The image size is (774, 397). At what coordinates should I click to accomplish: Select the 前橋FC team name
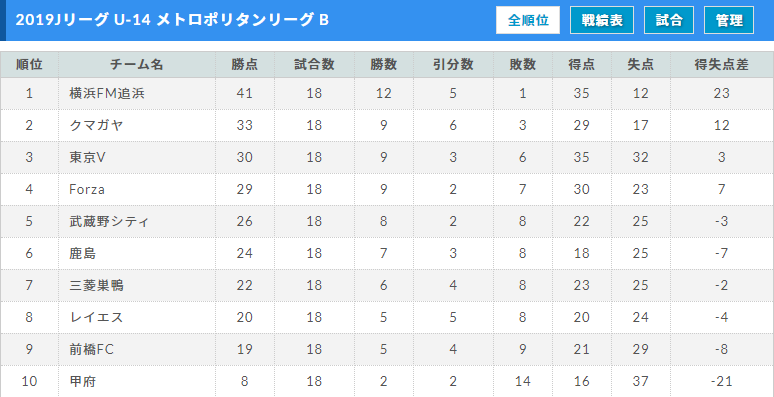[92, 350]
